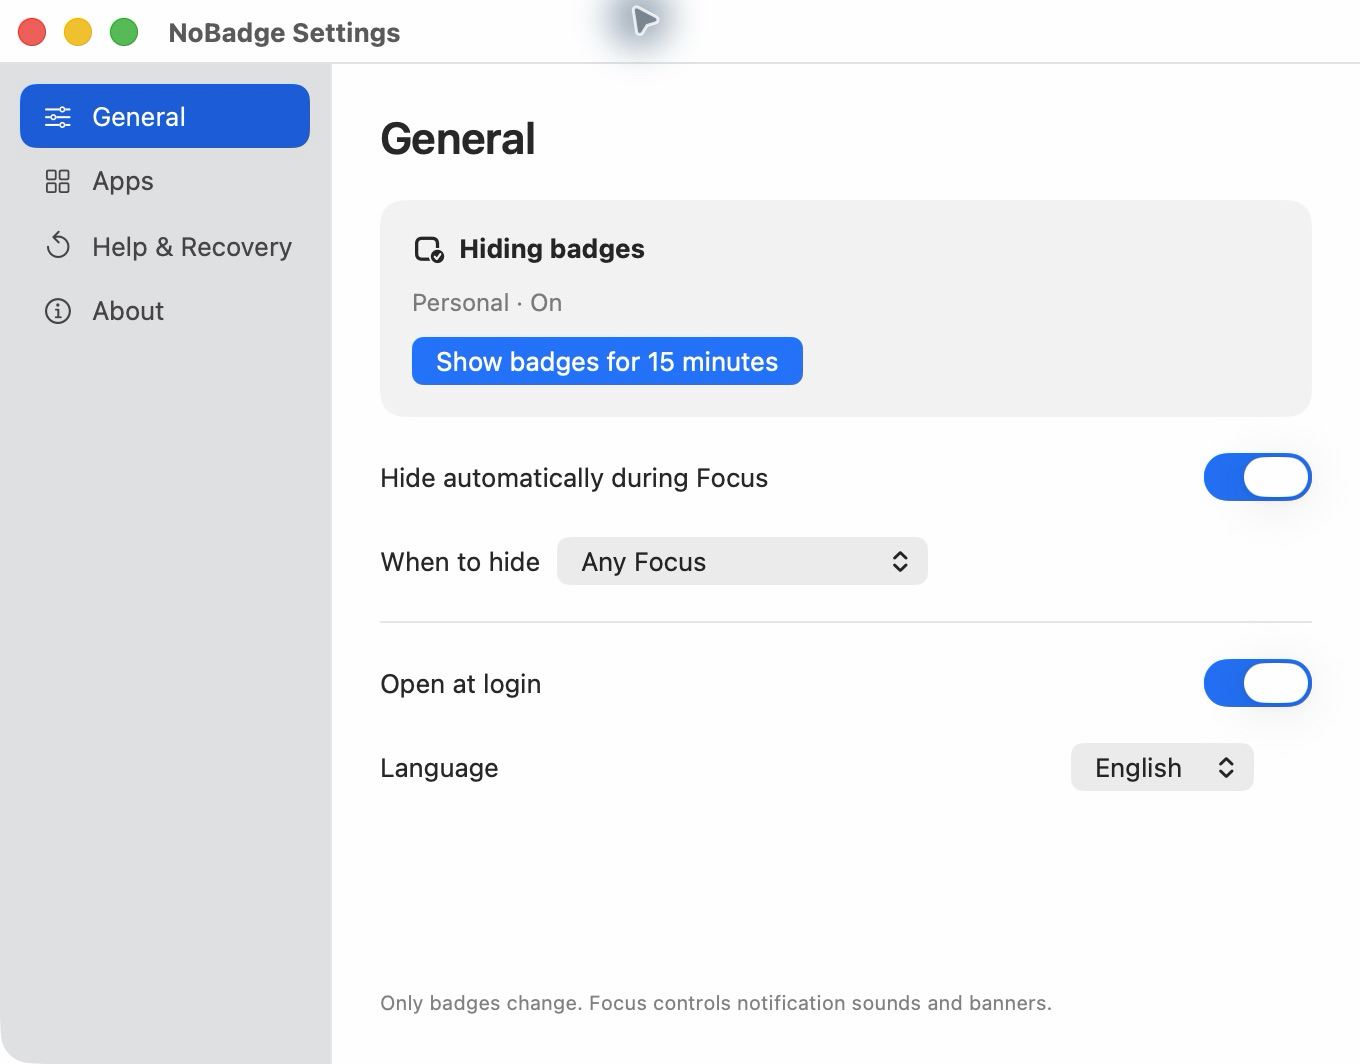This screenshot has height=1064, width=1360.
Task: Click the Hiding badges heading
Action: (552, 249)
